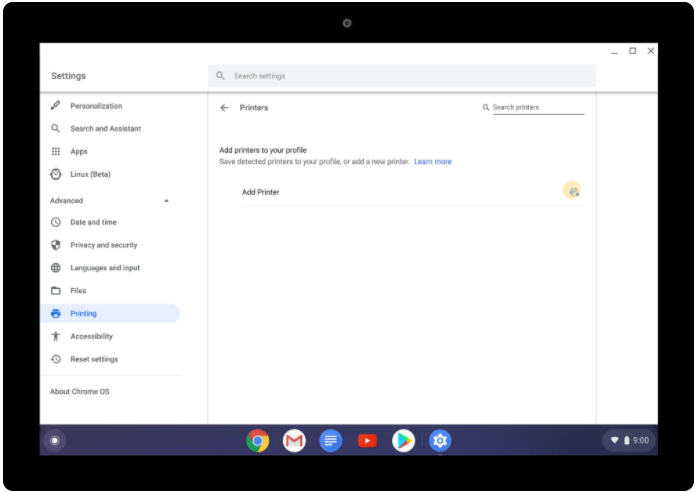Maximize the Settings window

pos(633,51)
